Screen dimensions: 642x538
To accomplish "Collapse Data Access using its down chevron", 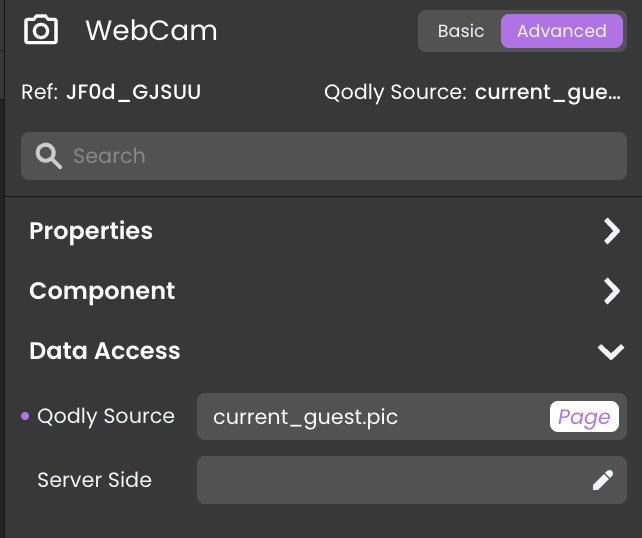I will [x=610, y=351].
